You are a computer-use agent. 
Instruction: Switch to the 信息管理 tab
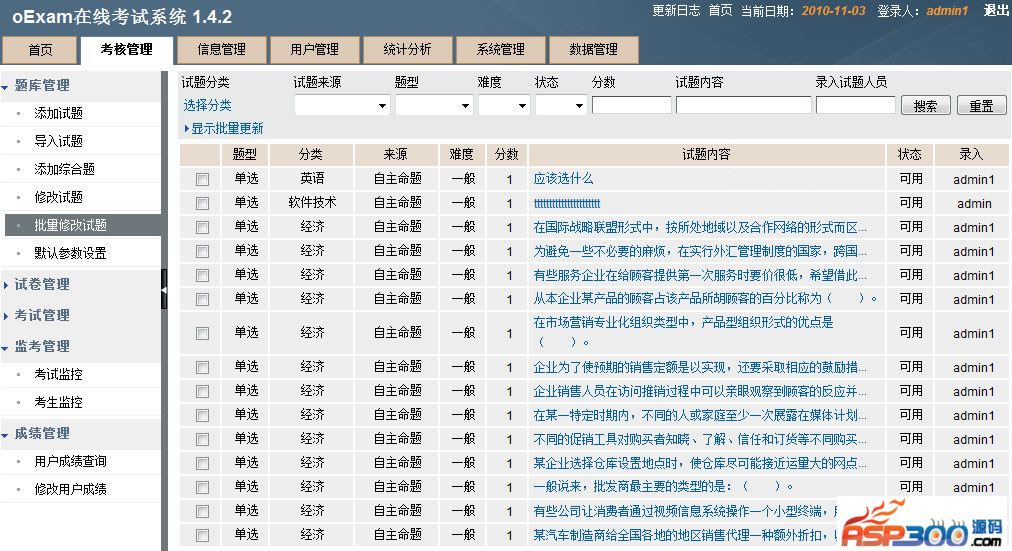[222, 49]
